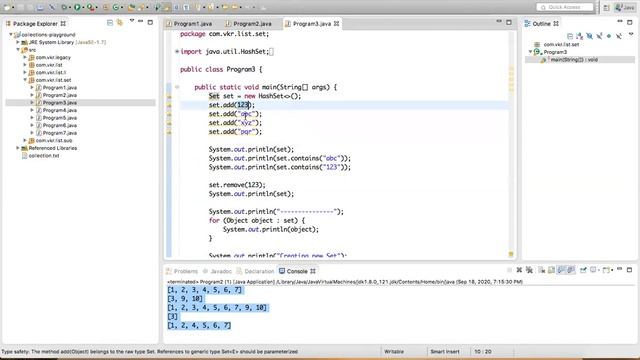Open the Outline view menu triangle
The height and width of the screenshot is (360, 640).
click(x=631, y=34)
